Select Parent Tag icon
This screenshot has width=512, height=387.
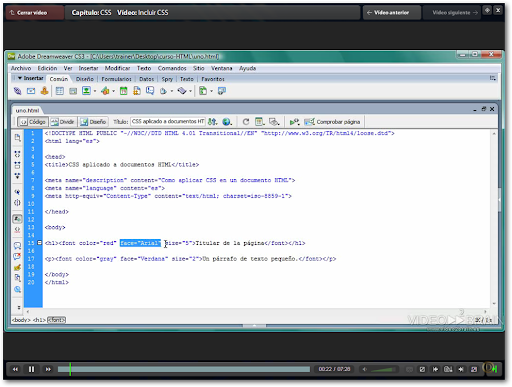click(x=17, y=192)
